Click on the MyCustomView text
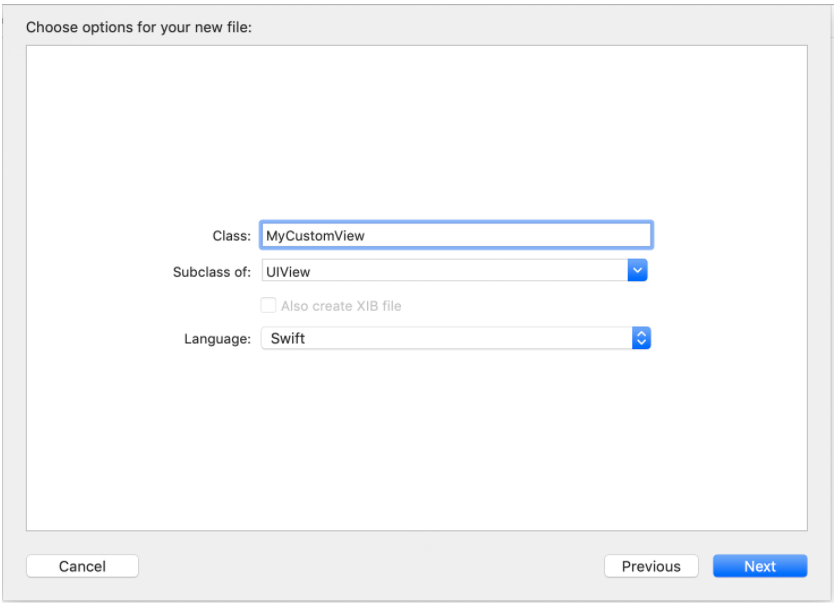This screenshot has height=604, width=834. [x=315, y=236]
